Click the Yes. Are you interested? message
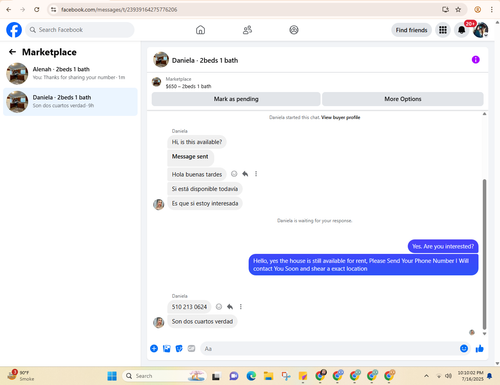 (443, 246)
